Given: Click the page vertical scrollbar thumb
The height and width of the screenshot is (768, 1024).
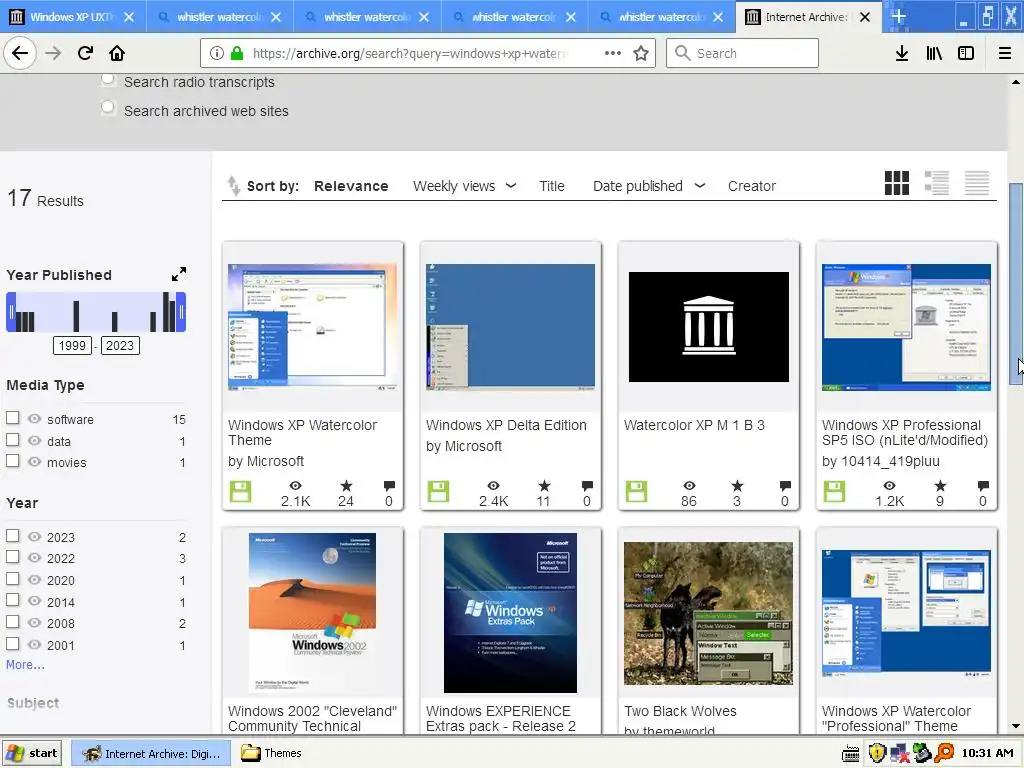Looking at the screenshot, I should (1016, 284).
